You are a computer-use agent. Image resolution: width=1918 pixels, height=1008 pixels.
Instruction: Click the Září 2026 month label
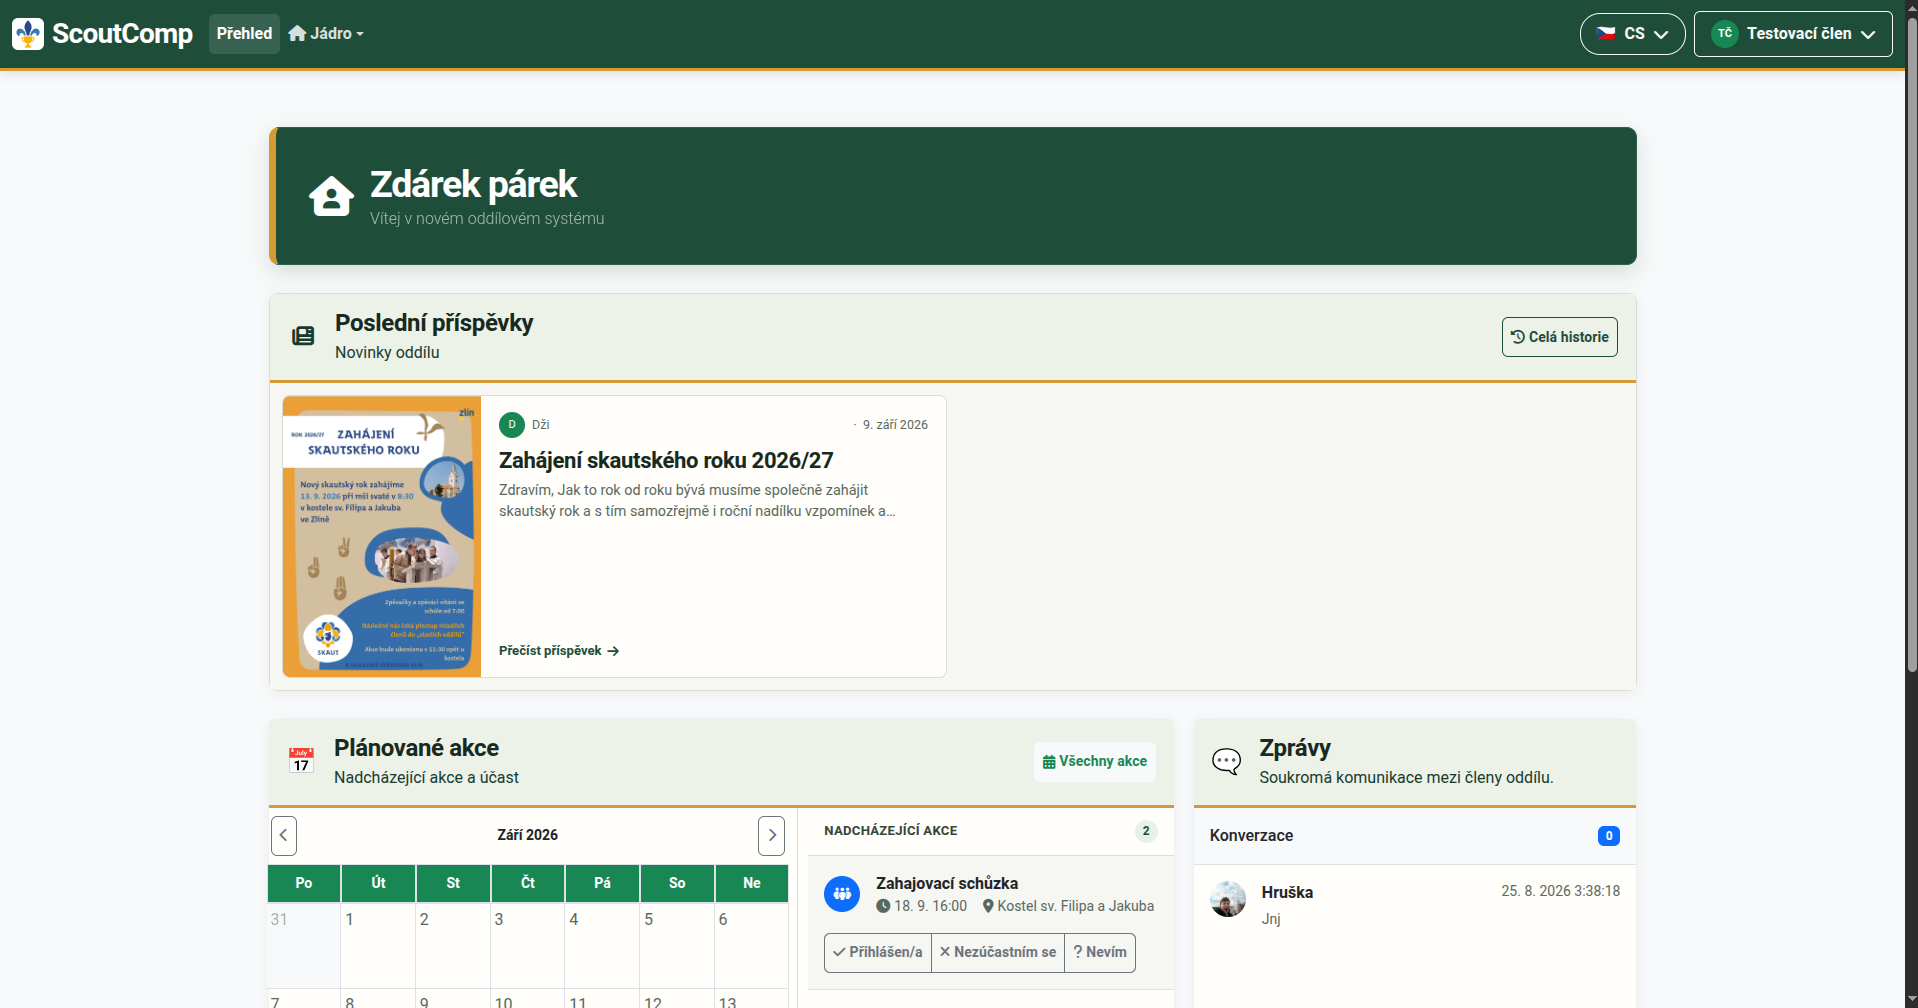(x=528, y=835)
